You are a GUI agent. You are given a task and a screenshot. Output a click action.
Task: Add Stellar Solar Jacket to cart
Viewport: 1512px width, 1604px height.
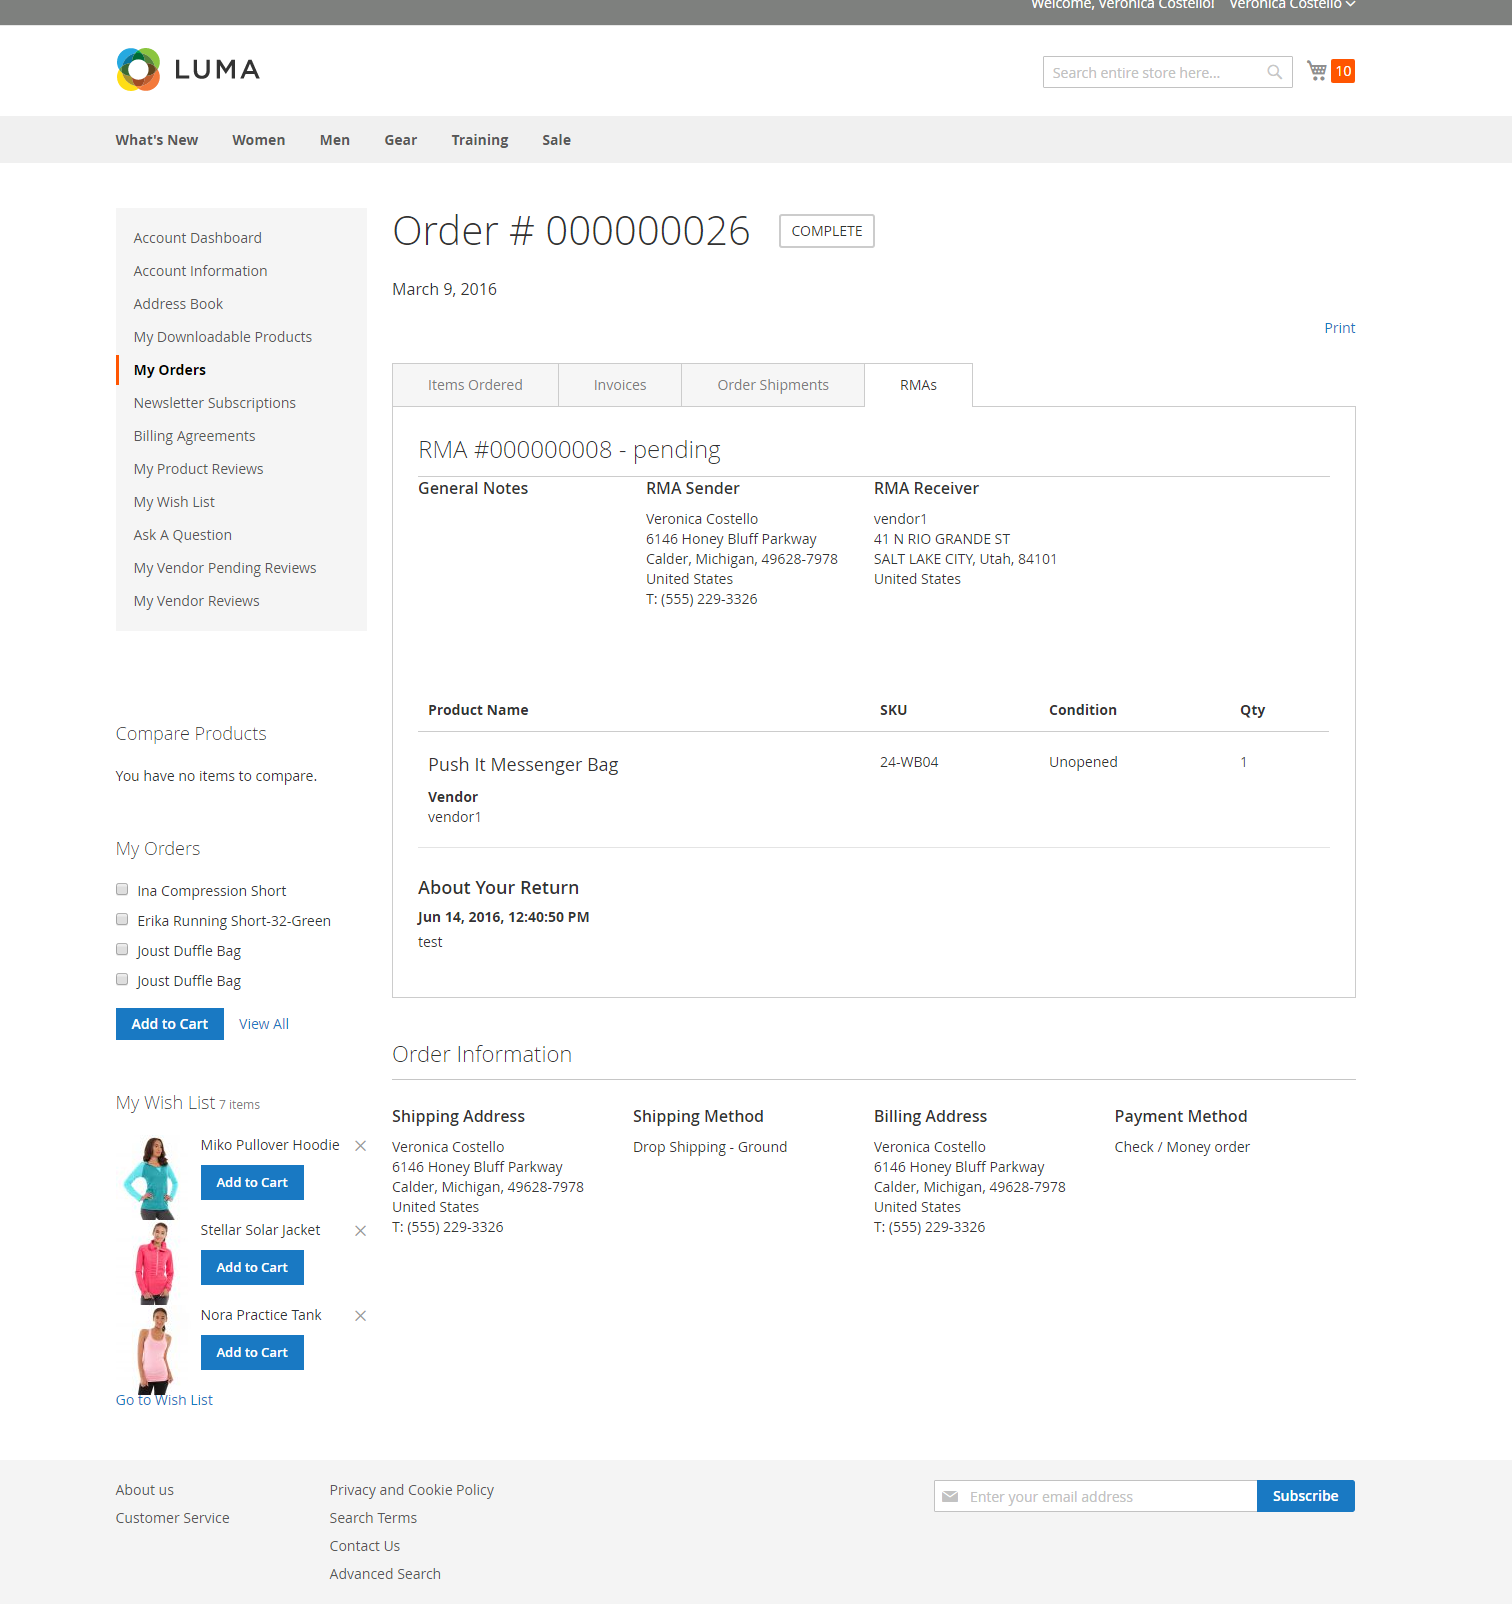click(x=252, y=1267)
